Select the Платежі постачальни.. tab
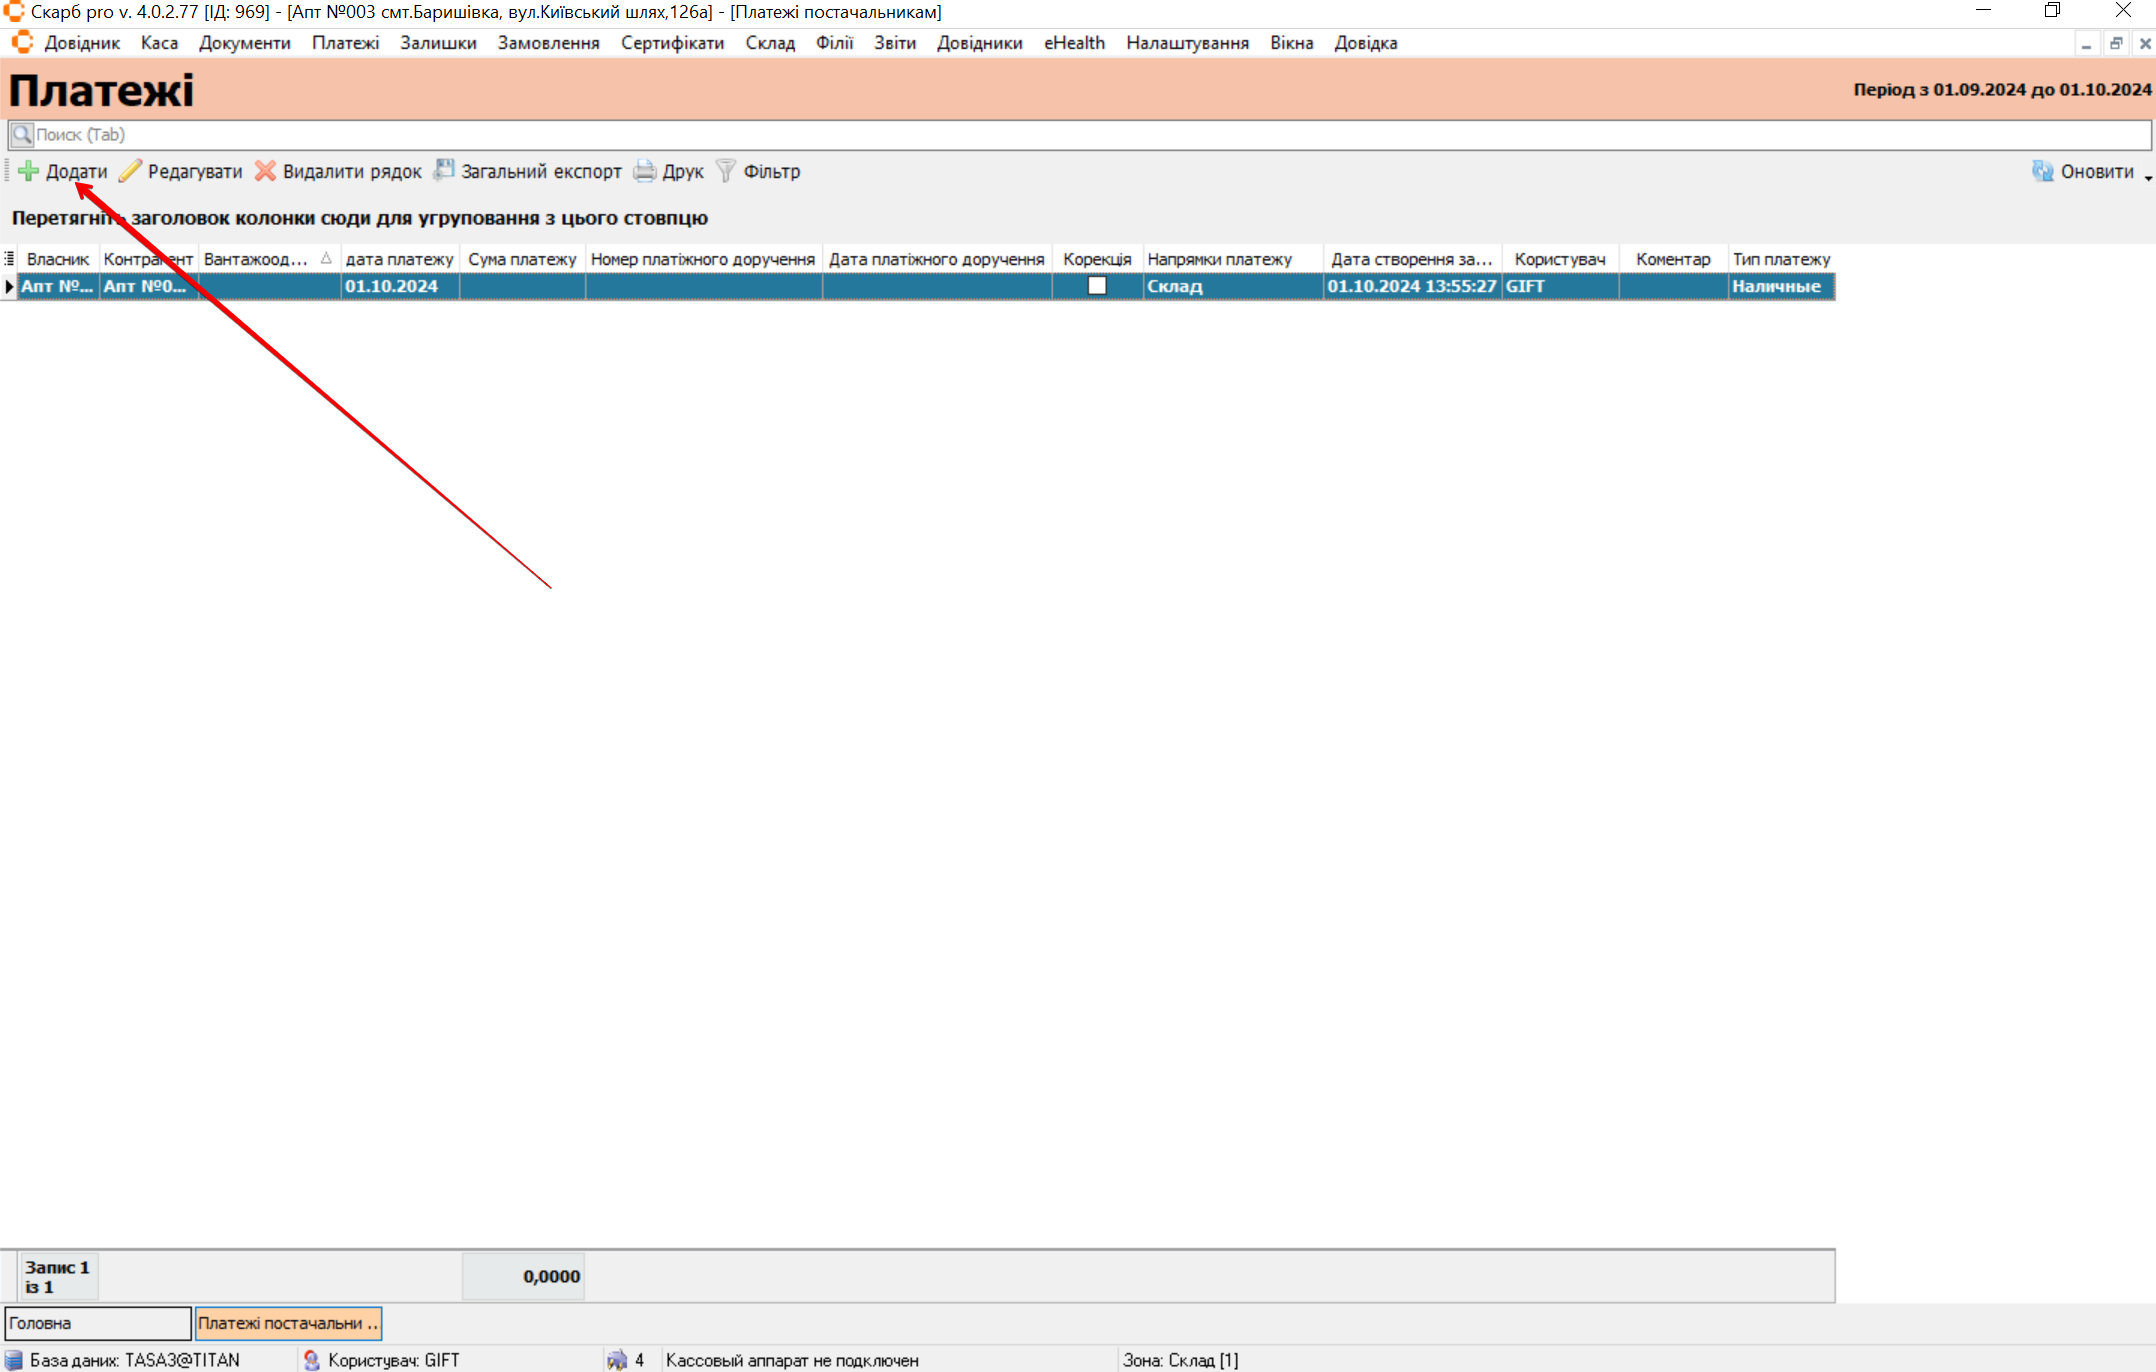Screen dimensions: 2156x1372 (288, 1323)
